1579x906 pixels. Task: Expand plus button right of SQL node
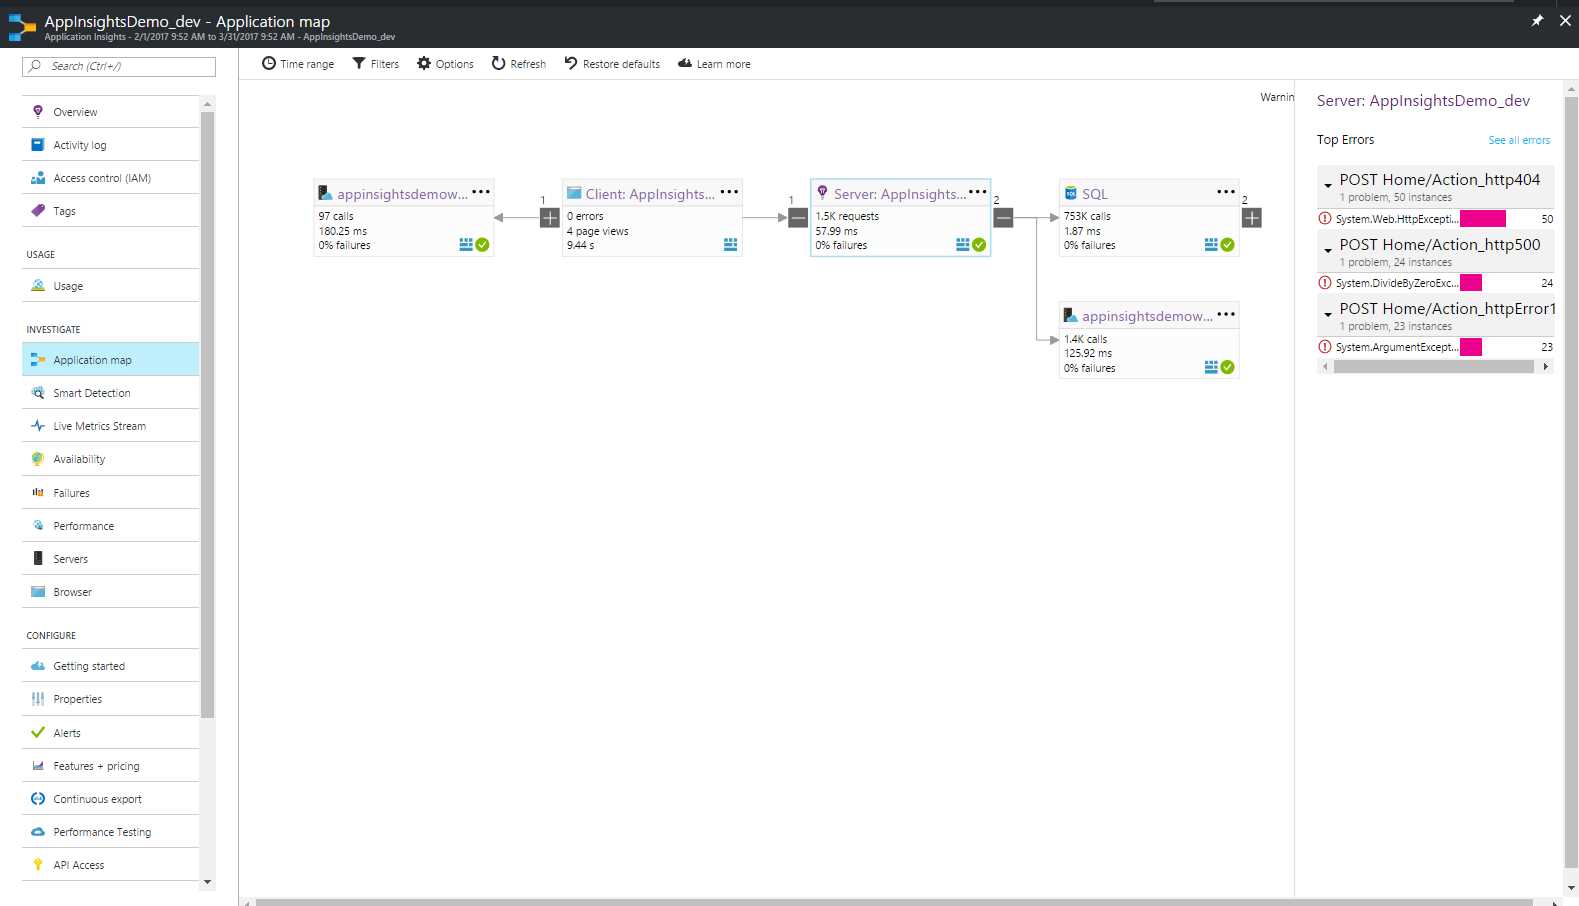tap(1252, 218)
